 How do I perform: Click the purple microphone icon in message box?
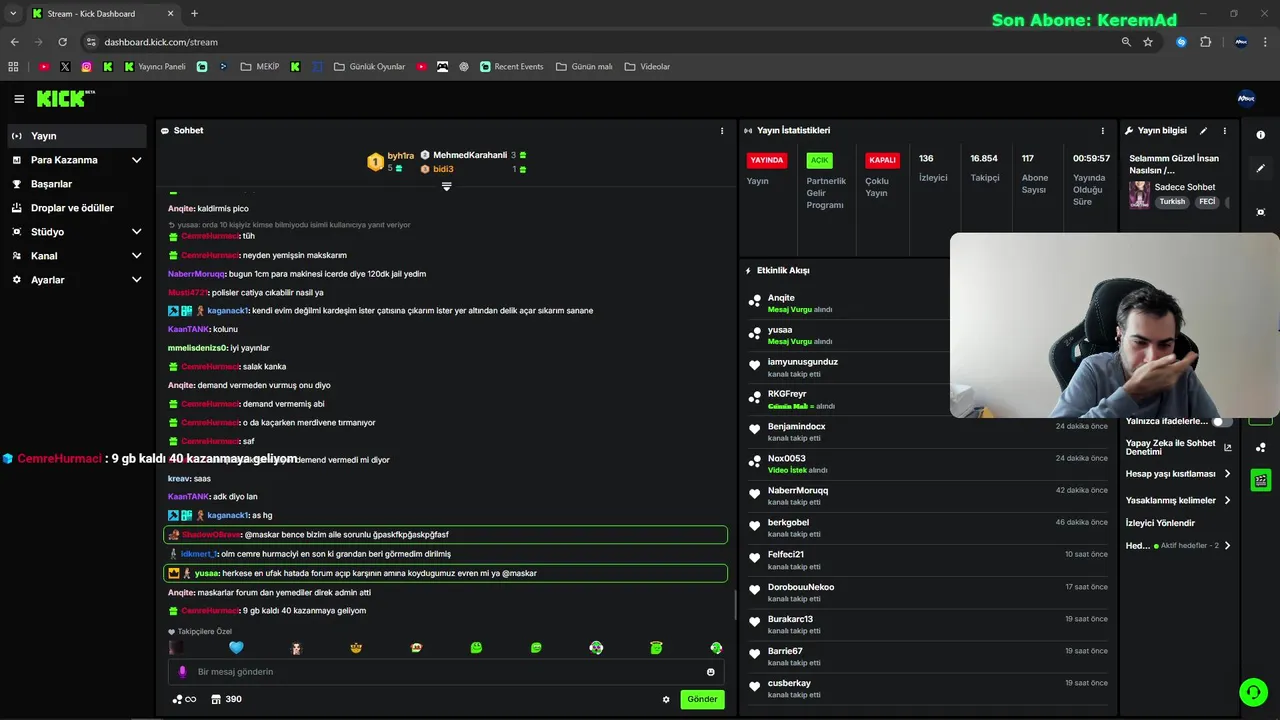[x=182, y=672]
